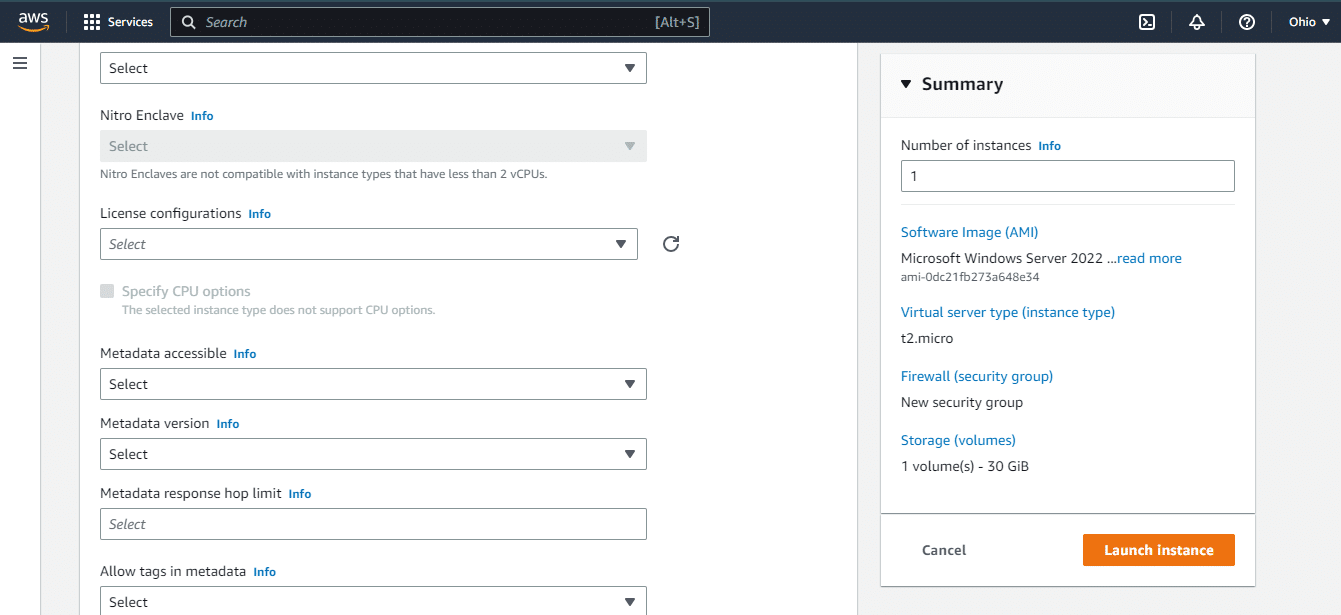Check the Specify CPU options checkbox

pyautogui.click(x=107, y=290)
